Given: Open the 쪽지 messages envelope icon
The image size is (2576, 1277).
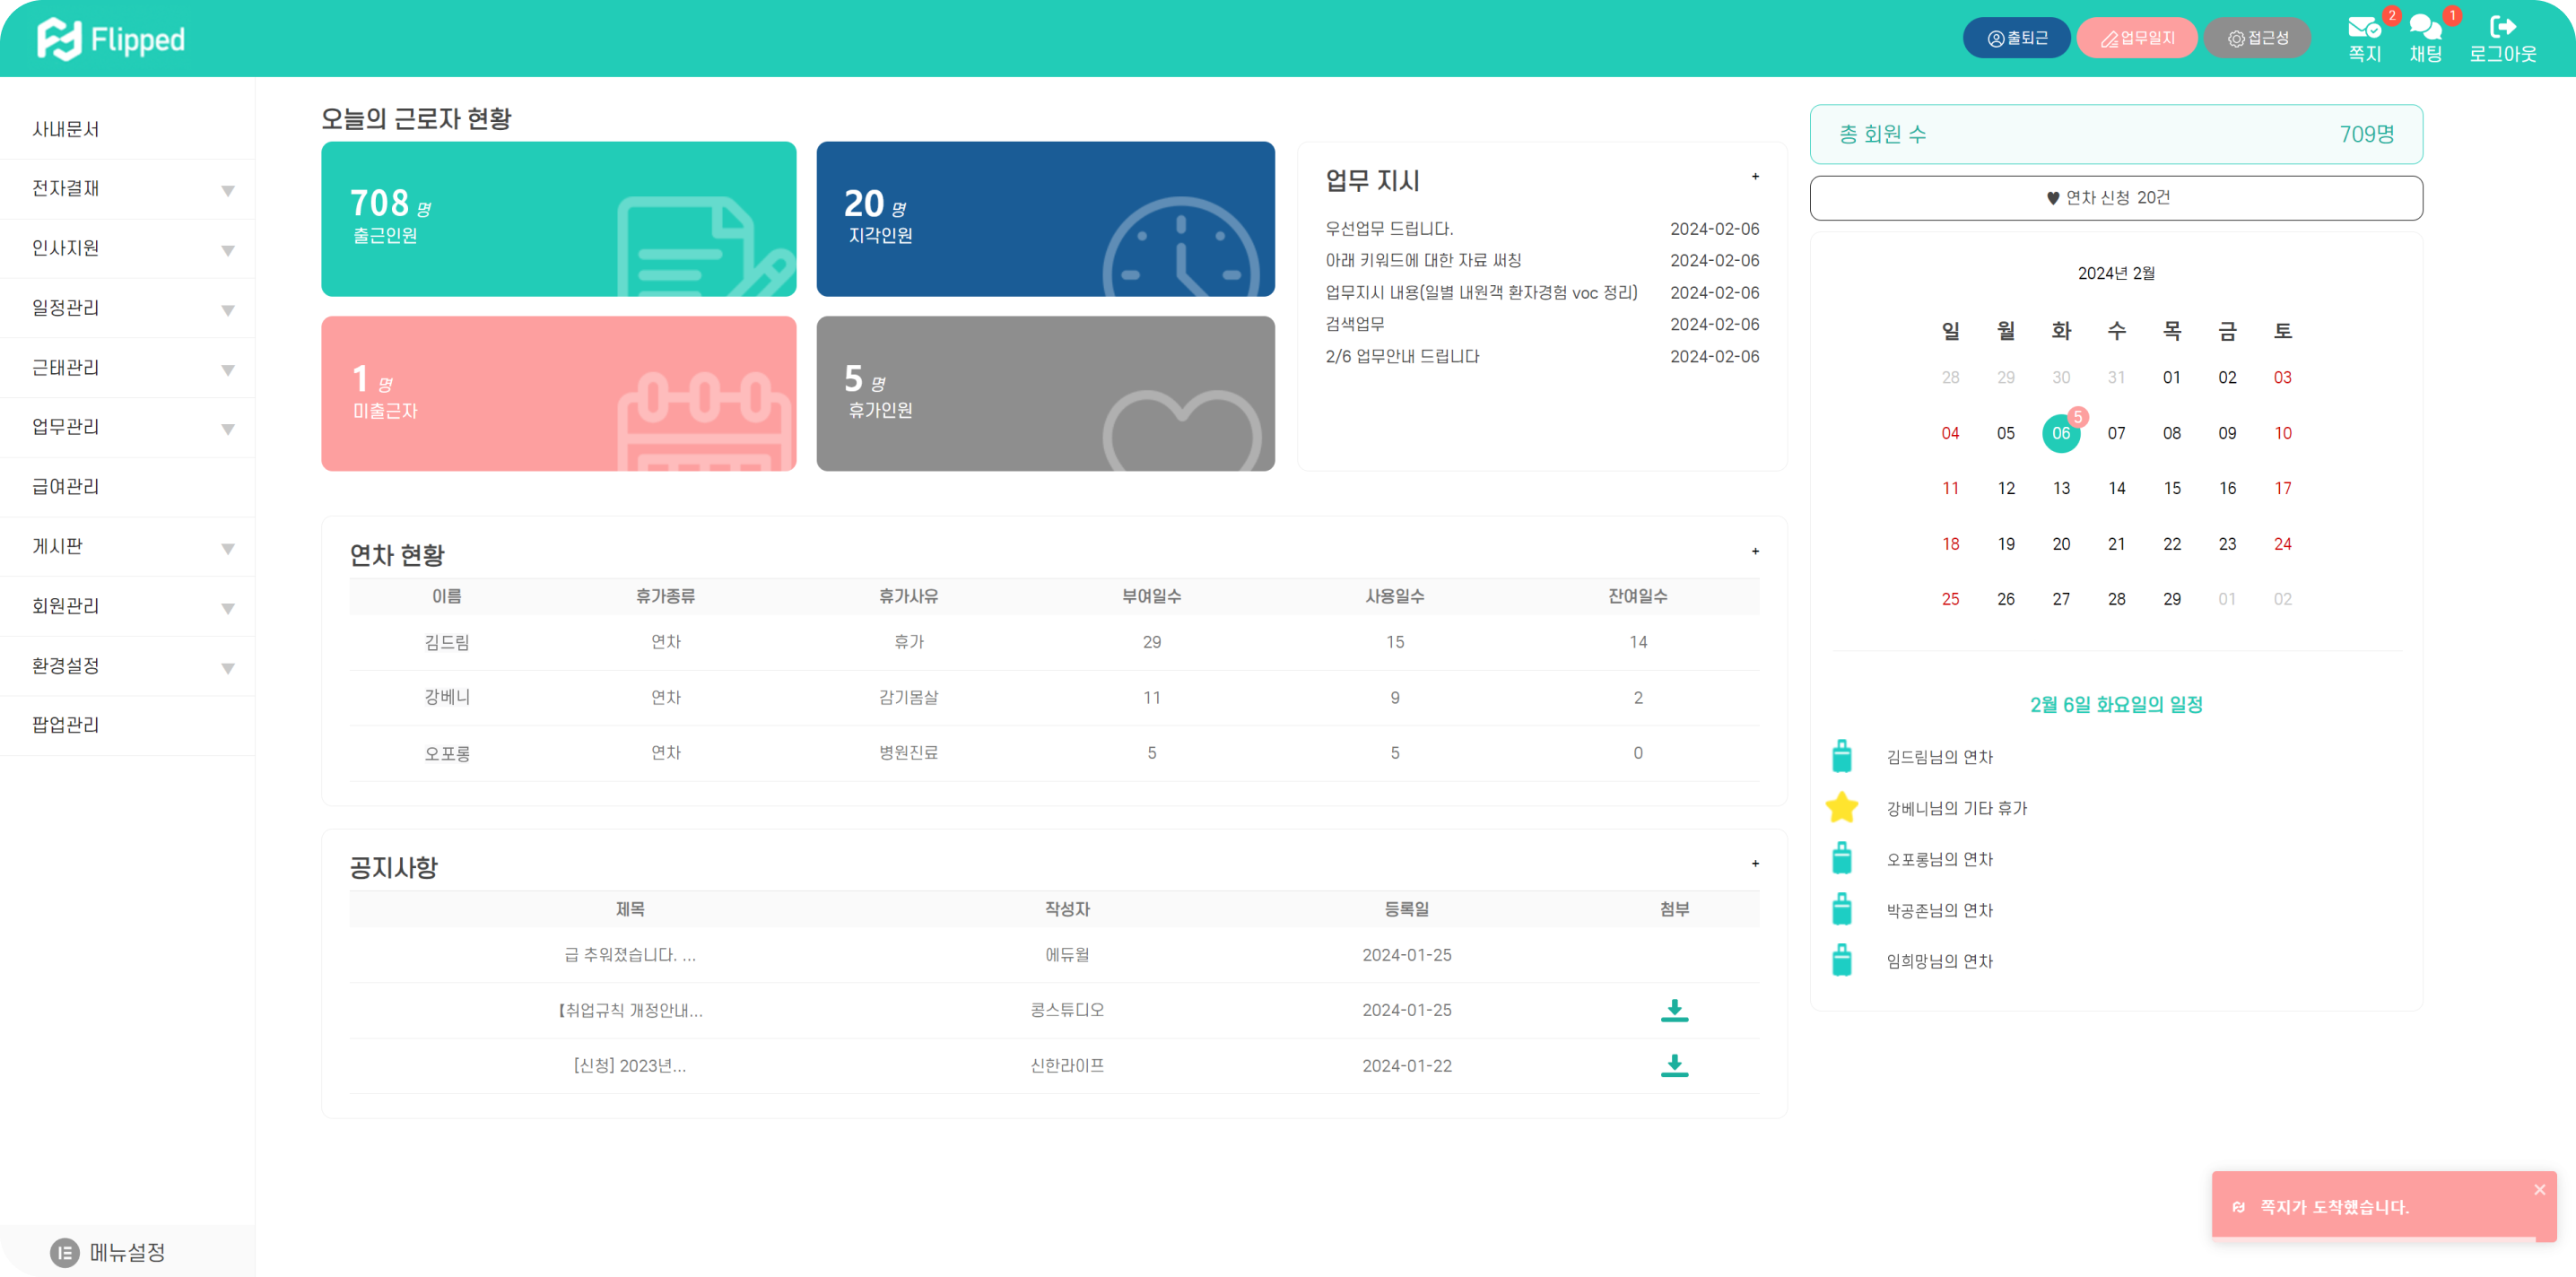Looking at the screenshot, I should coord(2363,28).
